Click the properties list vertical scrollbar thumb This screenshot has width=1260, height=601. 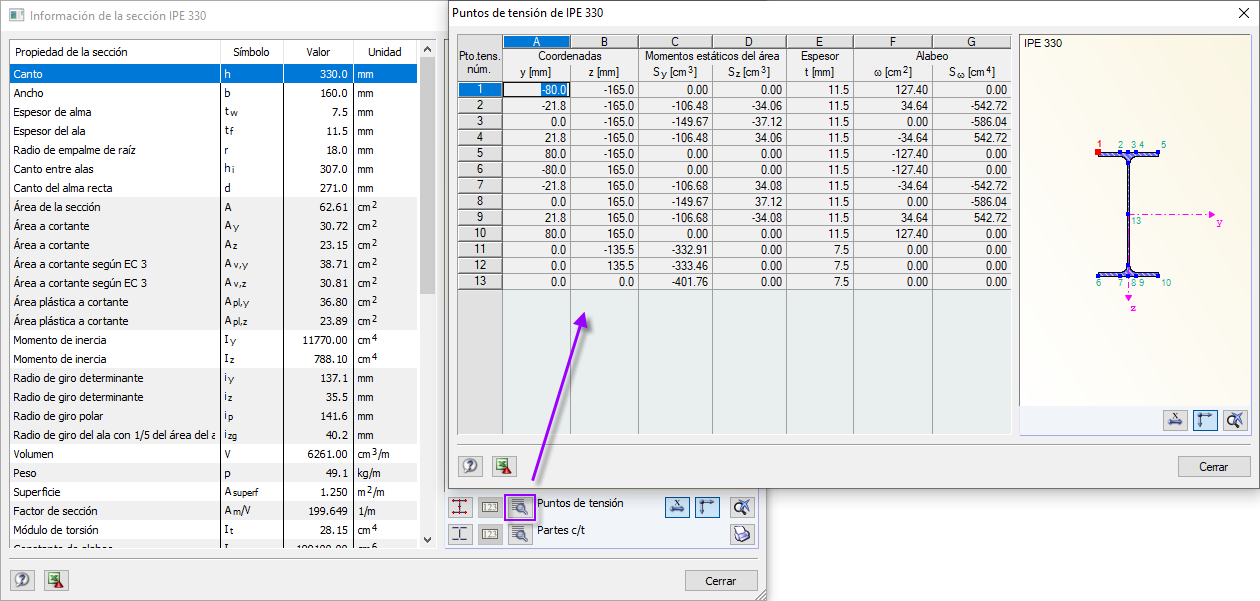(x=427, y=175)
